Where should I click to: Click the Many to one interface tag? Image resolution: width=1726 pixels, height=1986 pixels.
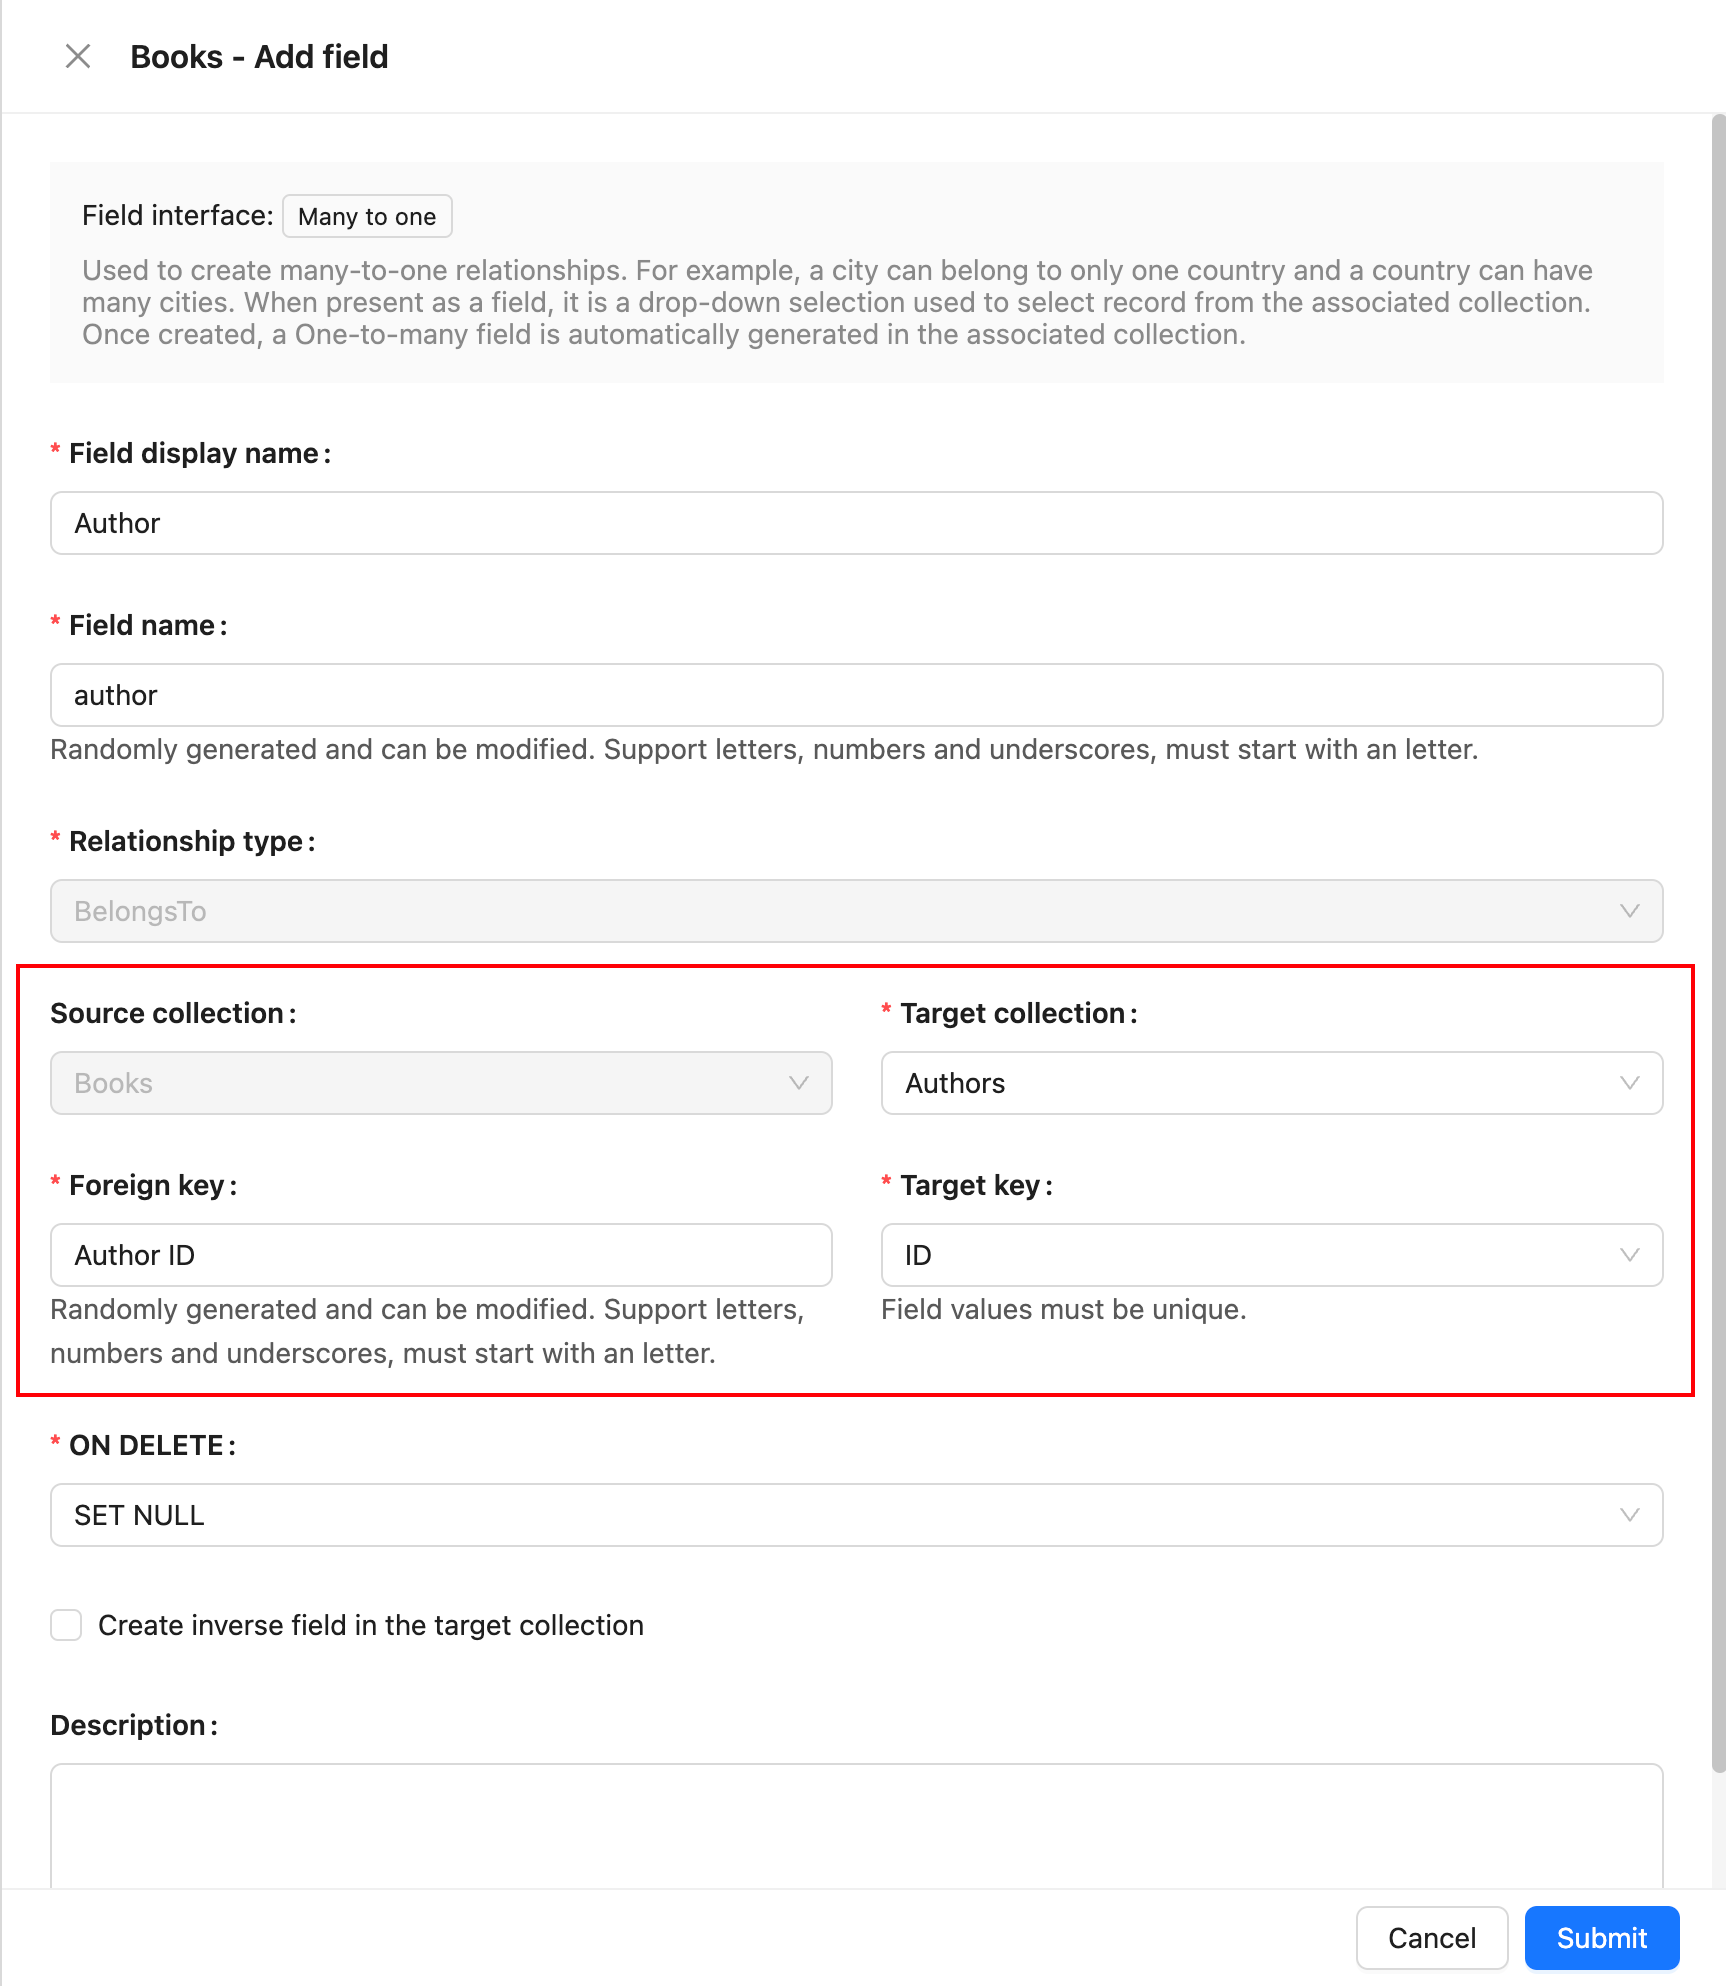click(x=367, y=217)
